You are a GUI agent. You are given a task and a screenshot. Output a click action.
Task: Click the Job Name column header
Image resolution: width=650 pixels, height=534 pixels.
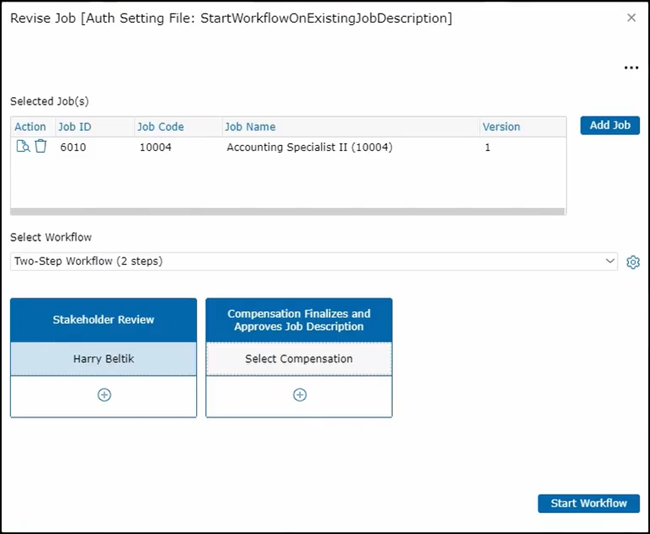tap(250, 127)
